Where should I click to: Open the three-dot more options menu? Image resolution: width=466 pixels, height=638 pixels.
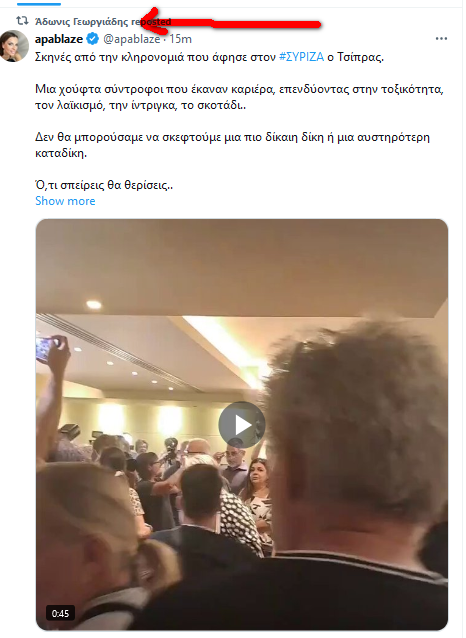tap(441, 39)
